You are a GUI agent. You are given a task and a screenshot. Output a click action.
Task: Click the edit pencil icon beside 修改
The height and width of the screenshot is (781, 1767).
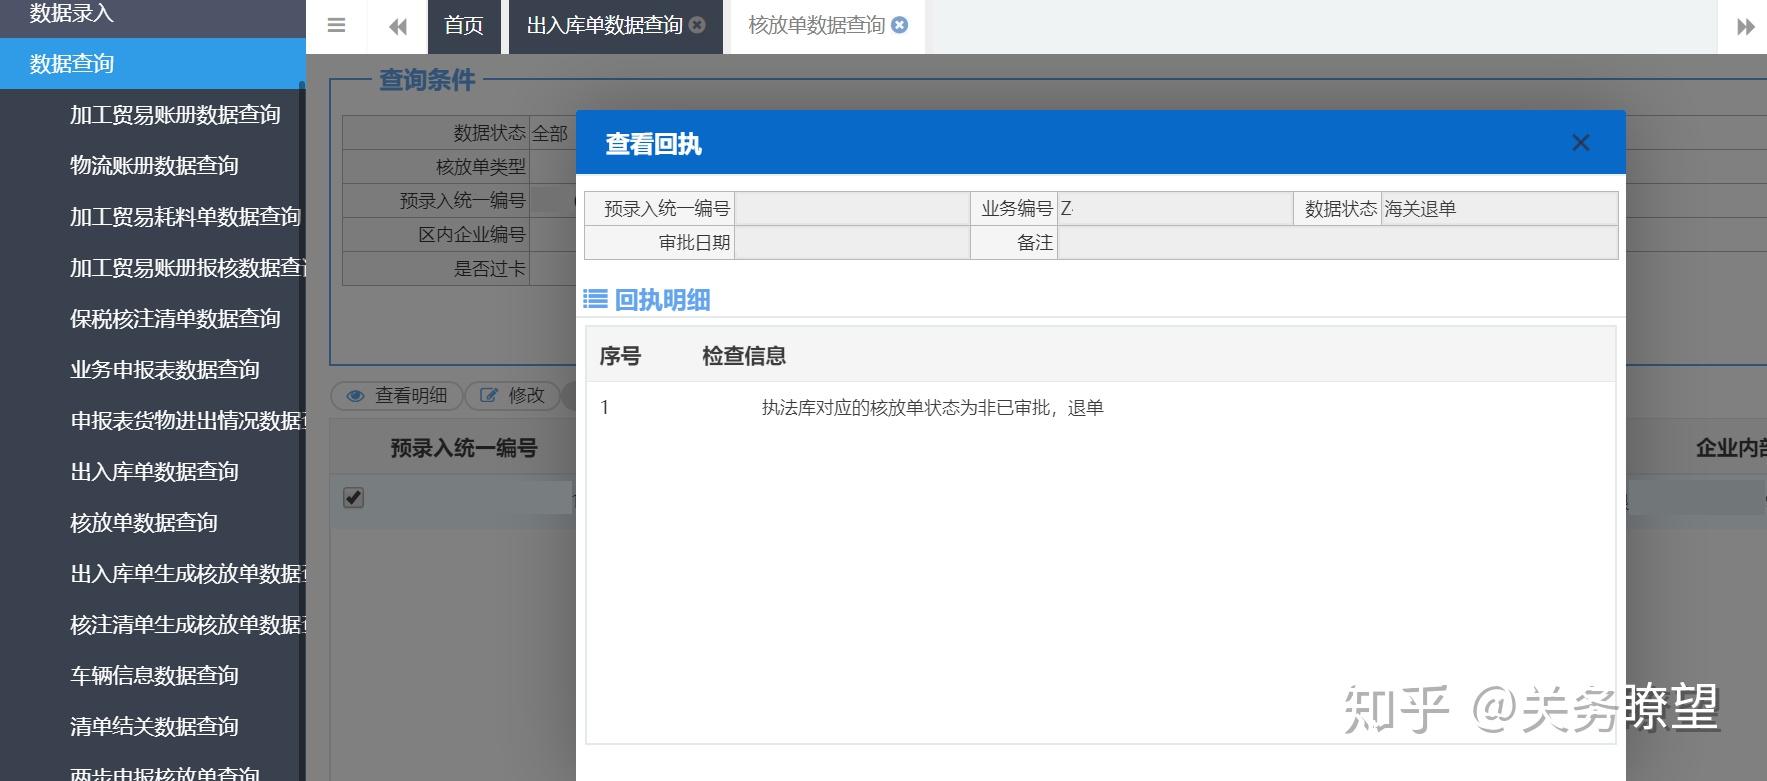pyautogui.click(x=489, y=396)
